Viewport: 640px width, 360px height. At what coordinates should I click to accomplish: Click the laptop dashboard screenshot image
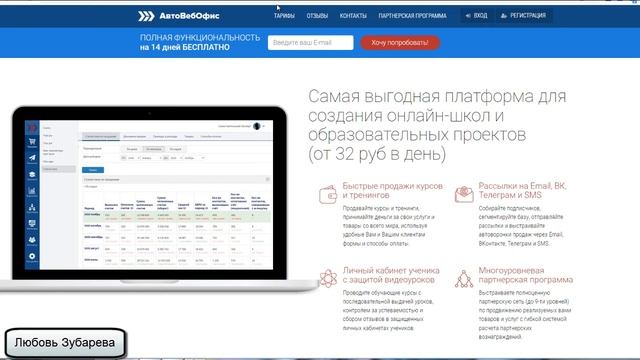pos(149,194)
